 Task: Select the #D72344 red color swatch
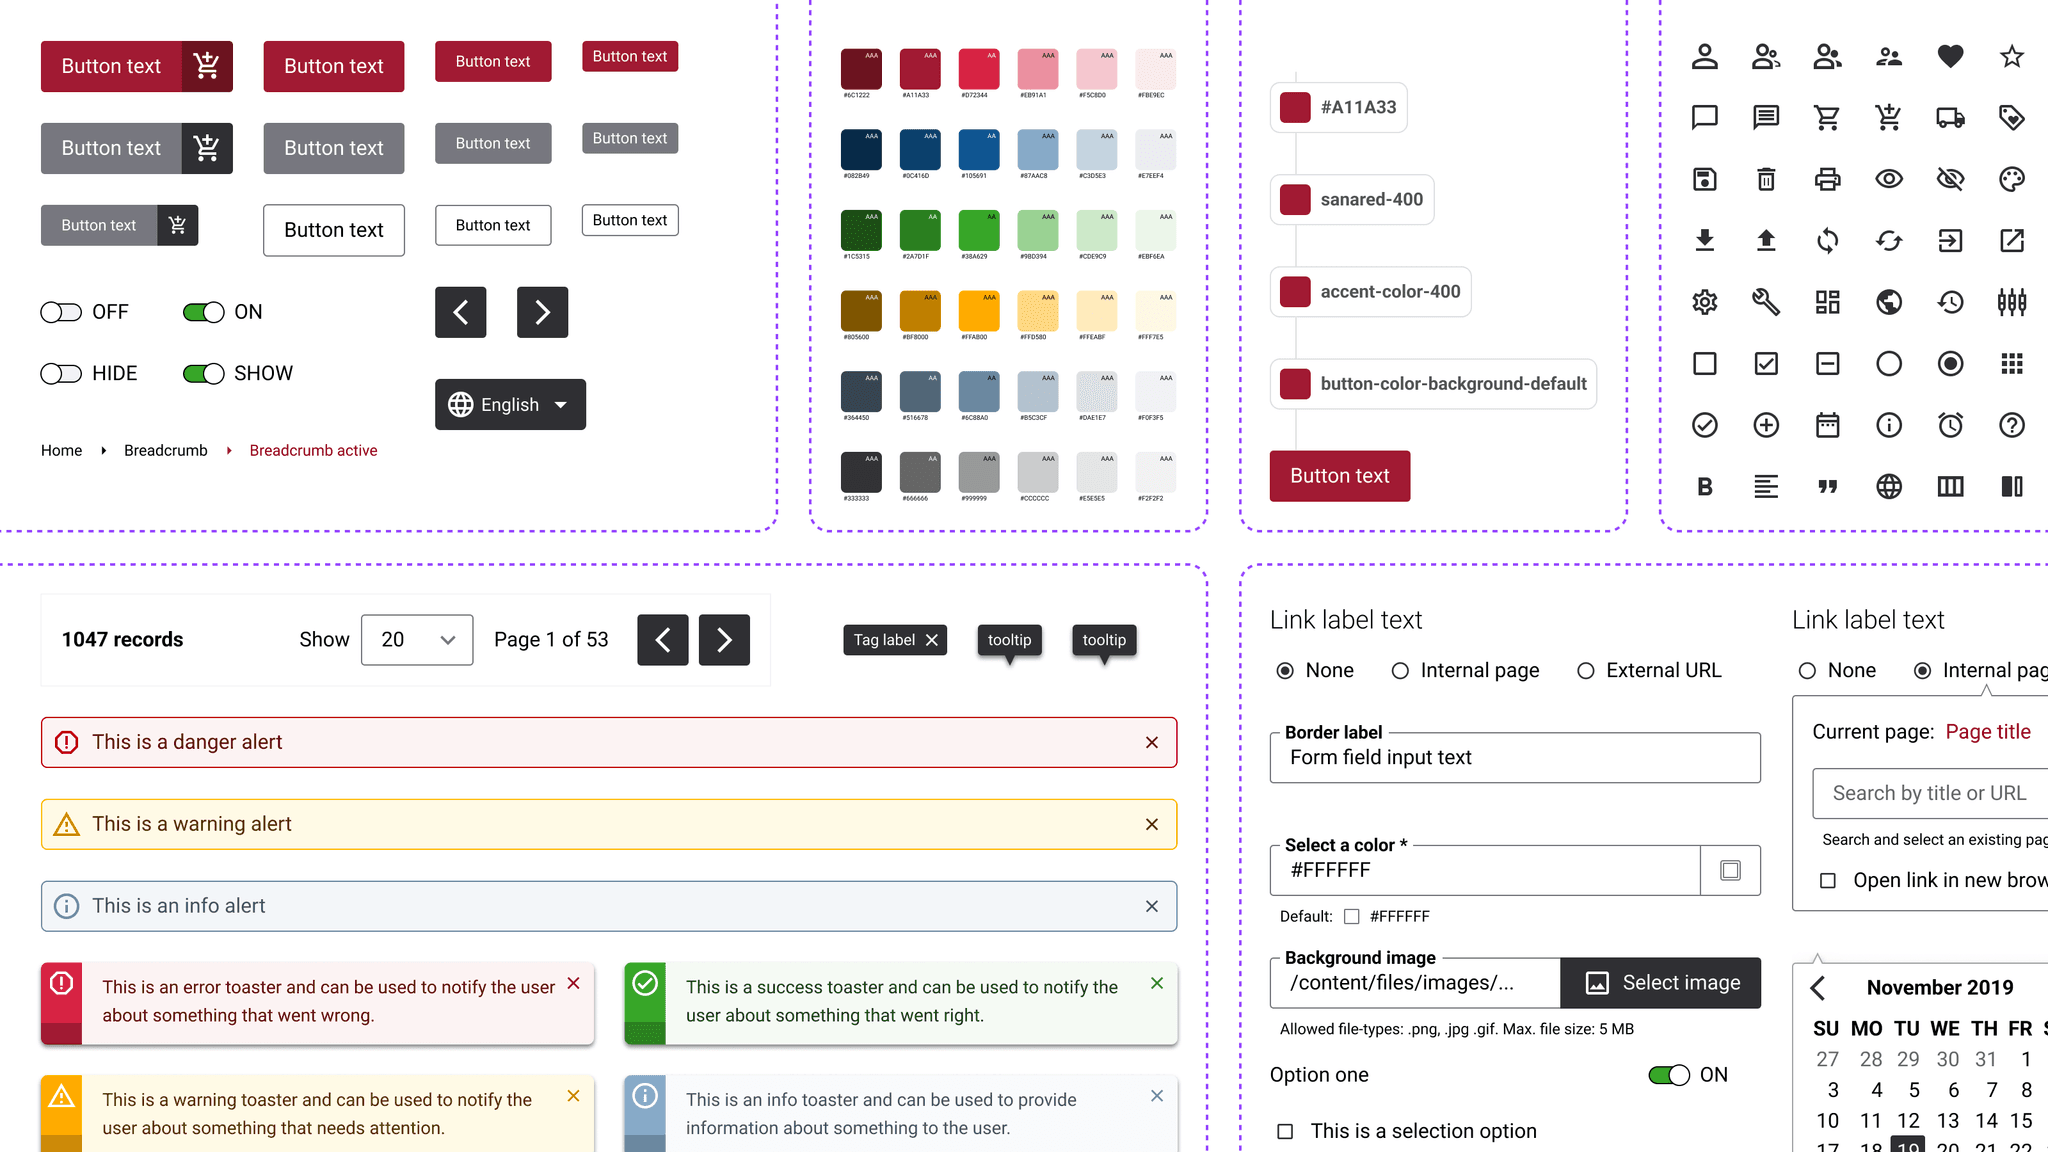(979, 68)
